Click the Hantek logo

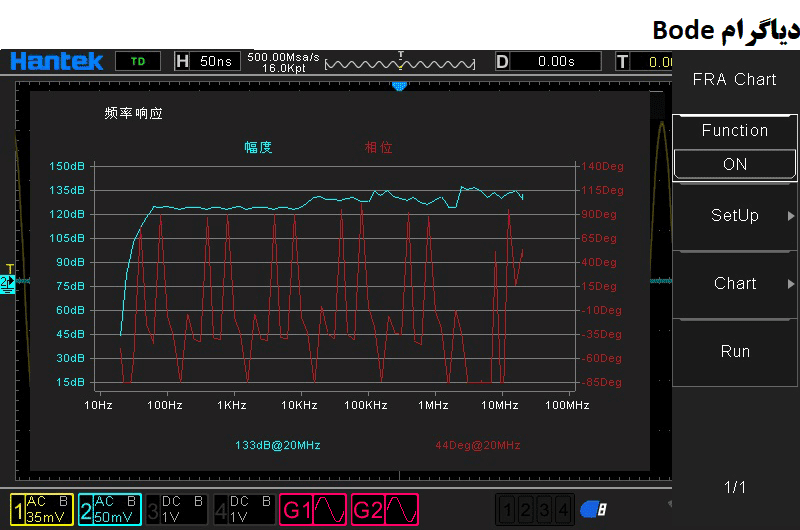(56, 61)
